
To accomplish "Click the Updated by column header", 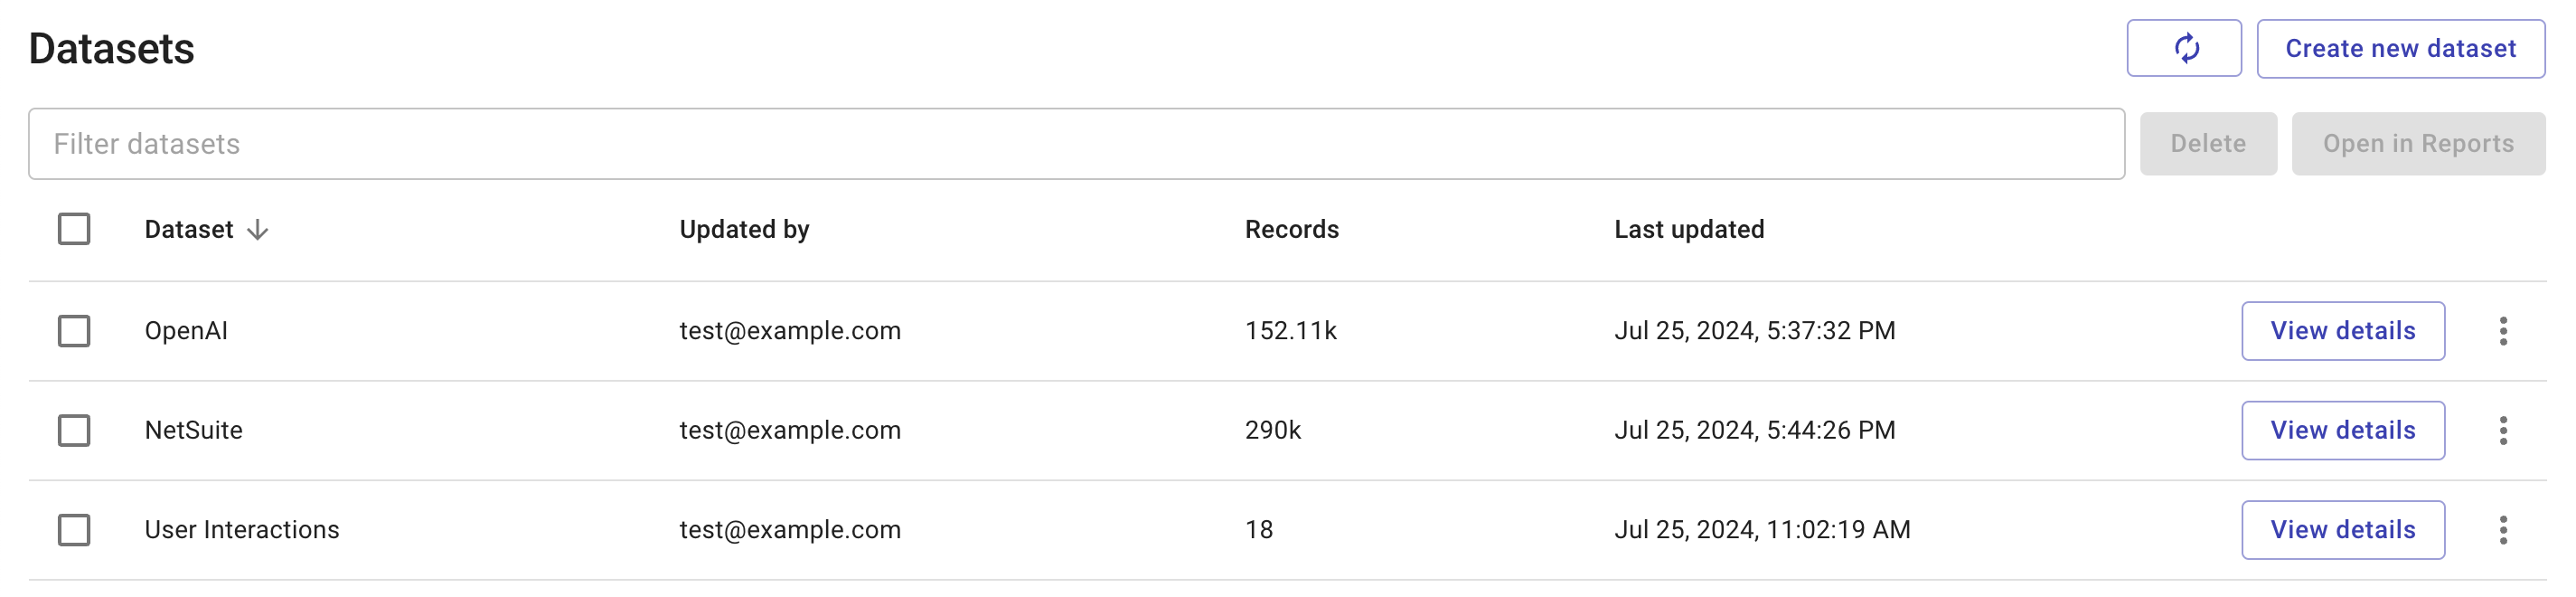I will pos(744,229).
